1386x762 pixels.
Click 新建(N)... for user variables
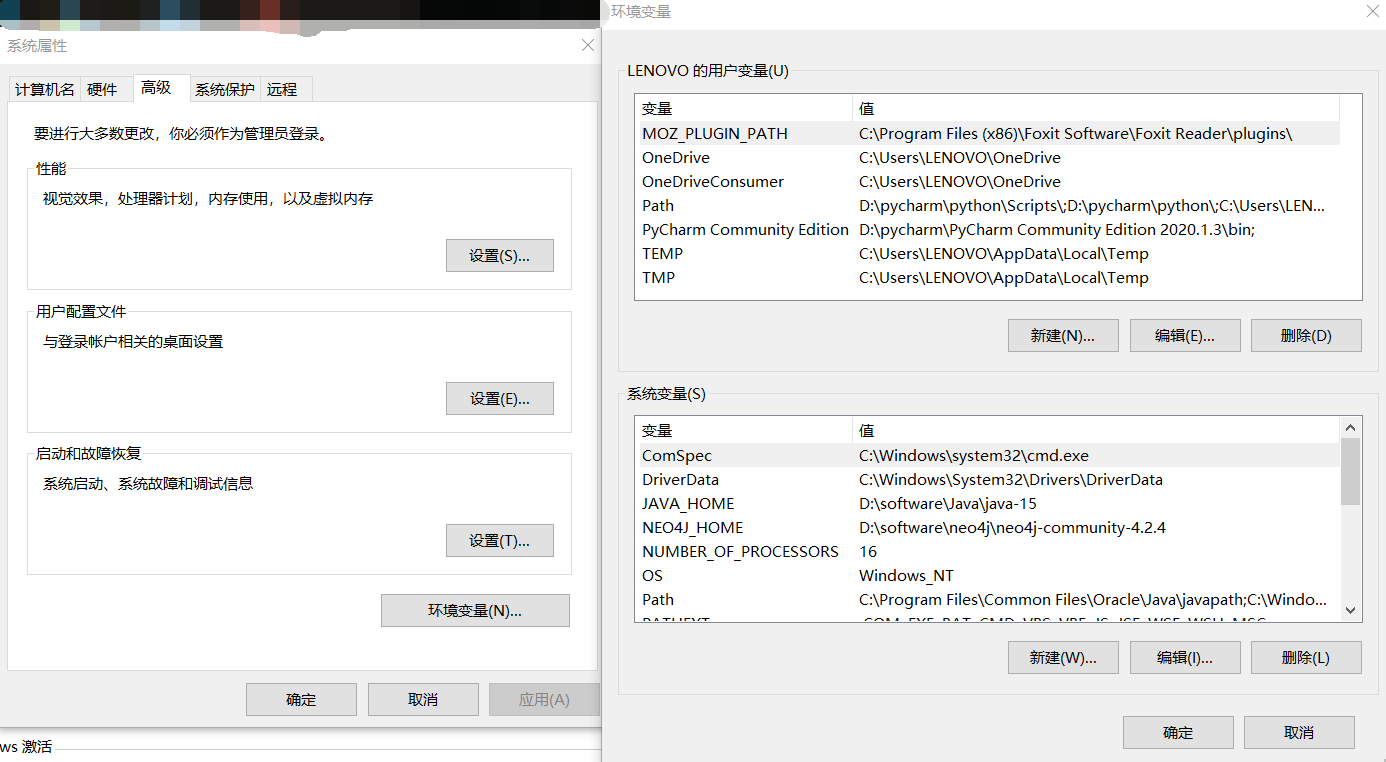(x=1063, y=336)
